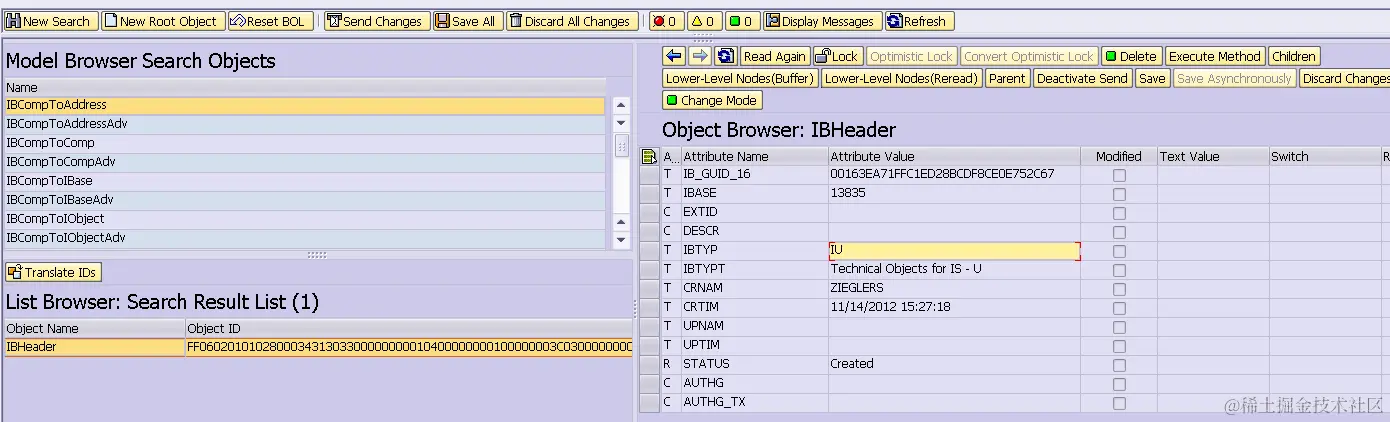Viewport: 1390px width, 422px height.
Task: Click IBTYPT value Technical Objects for IS - U
Action: pos(955,269)
